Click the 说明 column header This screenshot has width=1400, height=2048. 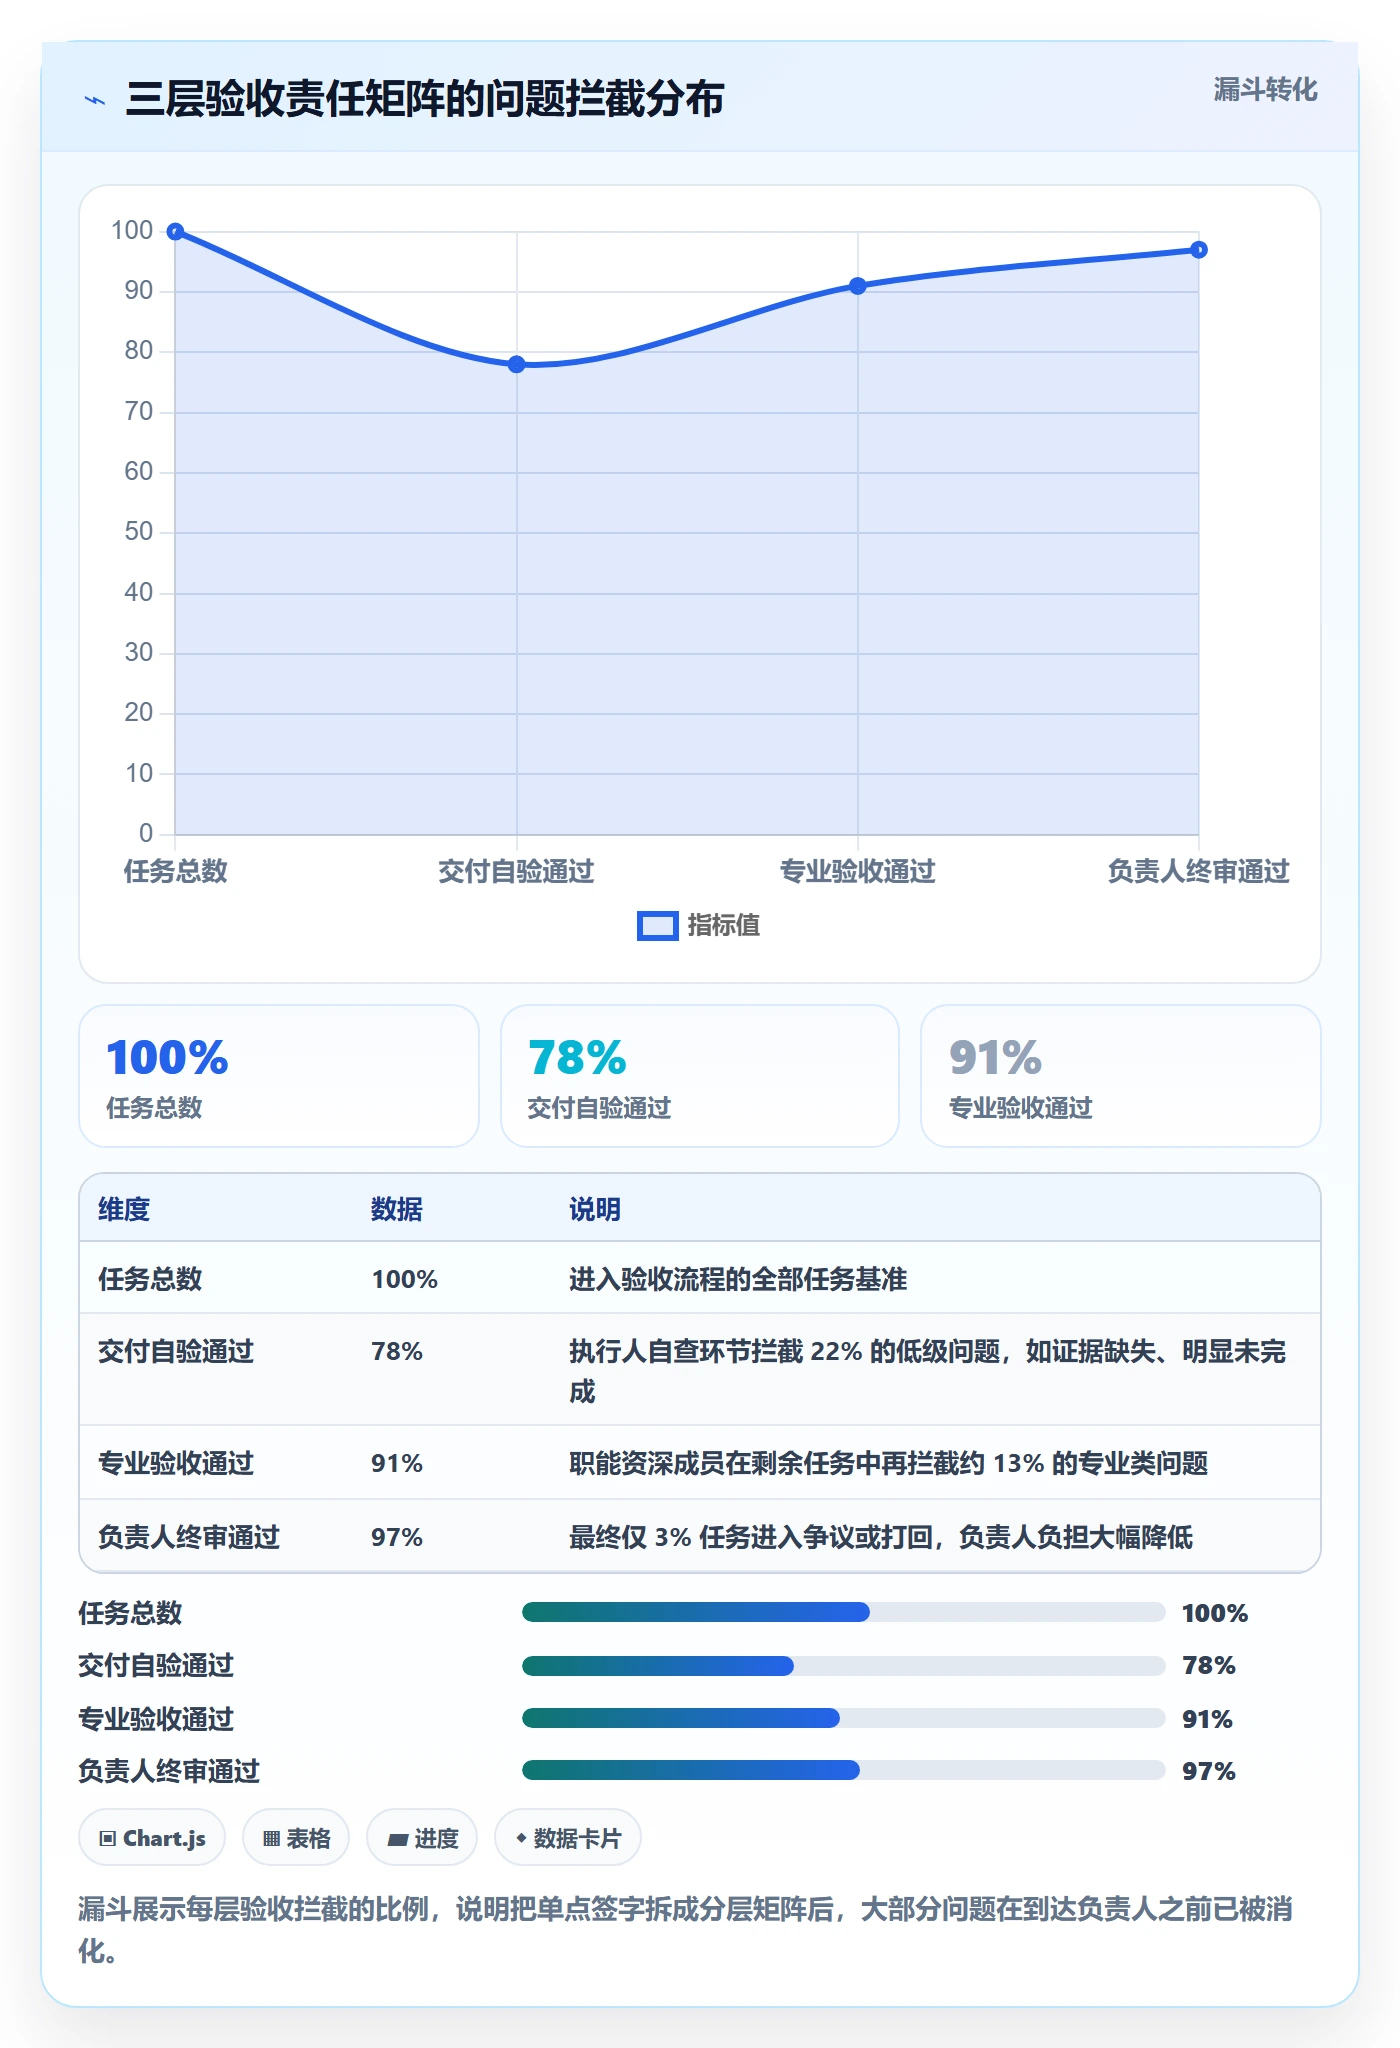[x=595, y=1210]
